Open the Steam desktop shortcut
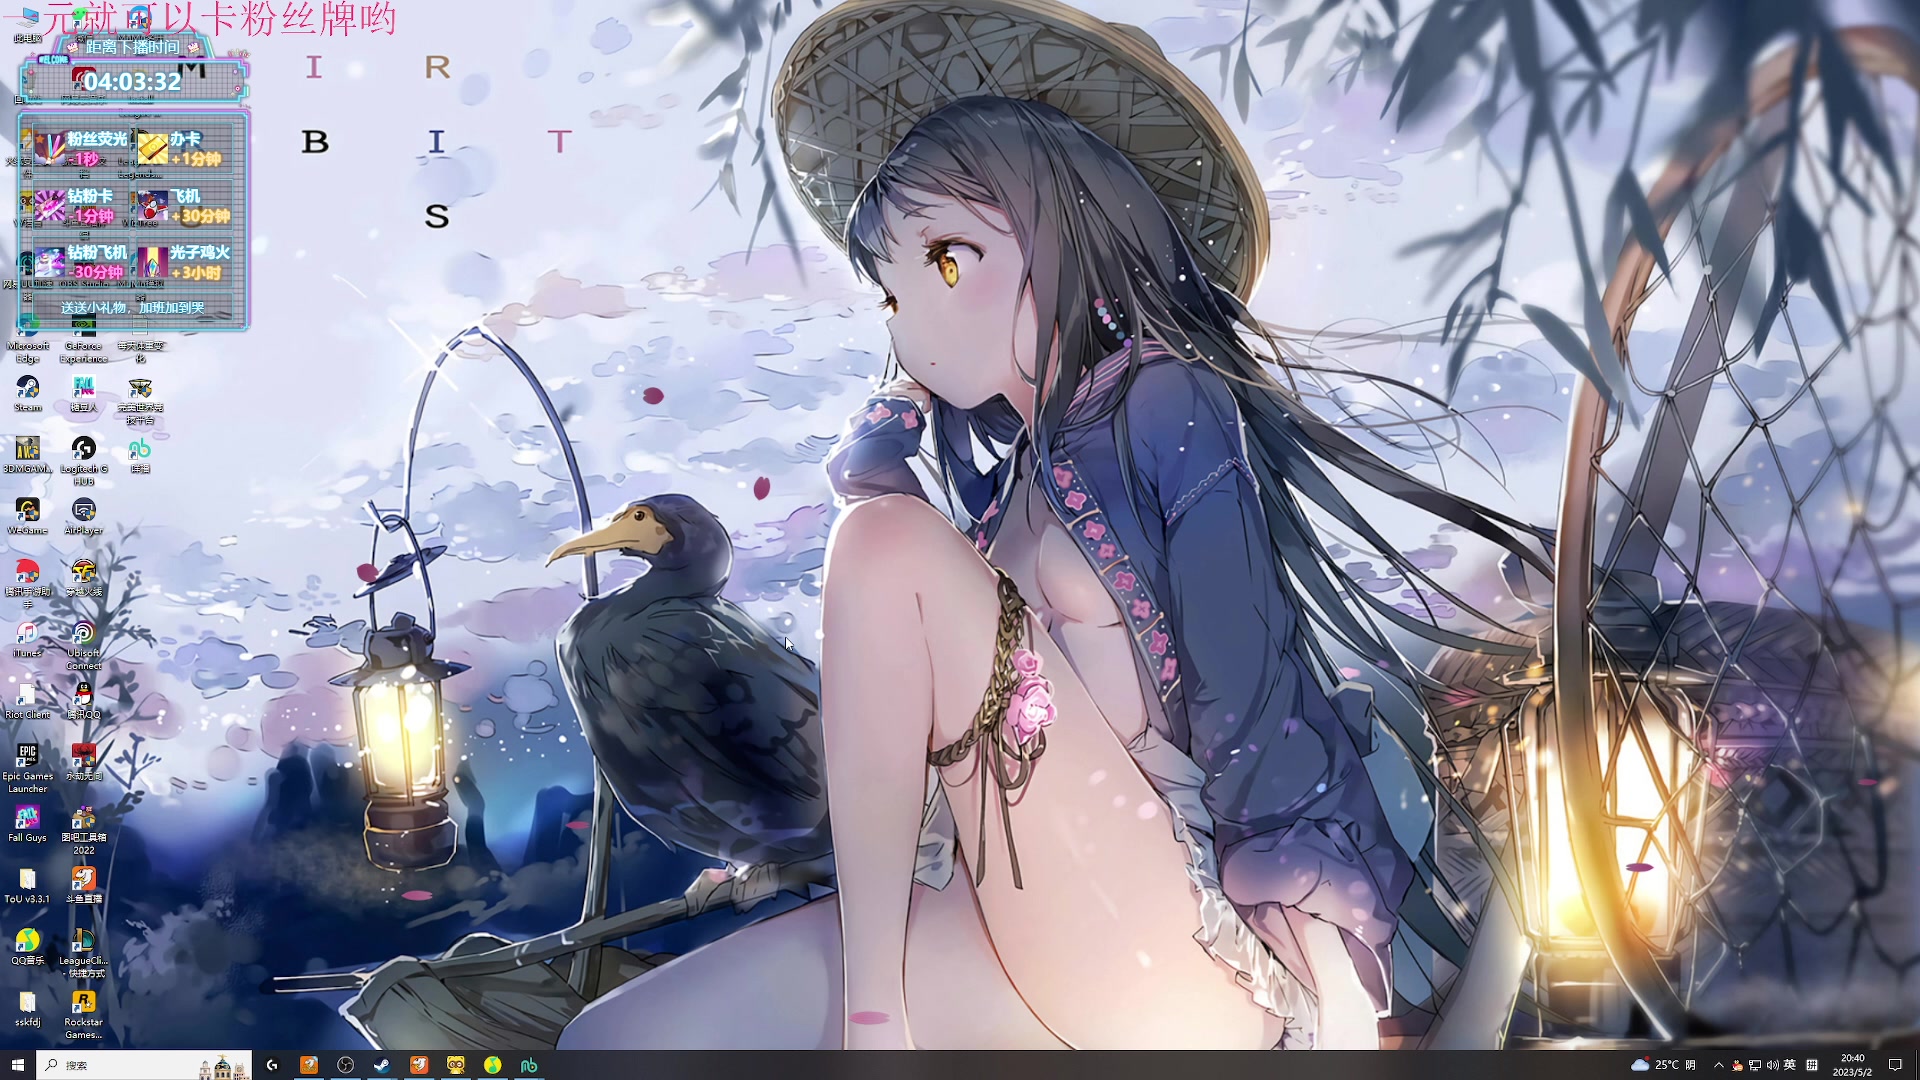 (x=28, y=390)
